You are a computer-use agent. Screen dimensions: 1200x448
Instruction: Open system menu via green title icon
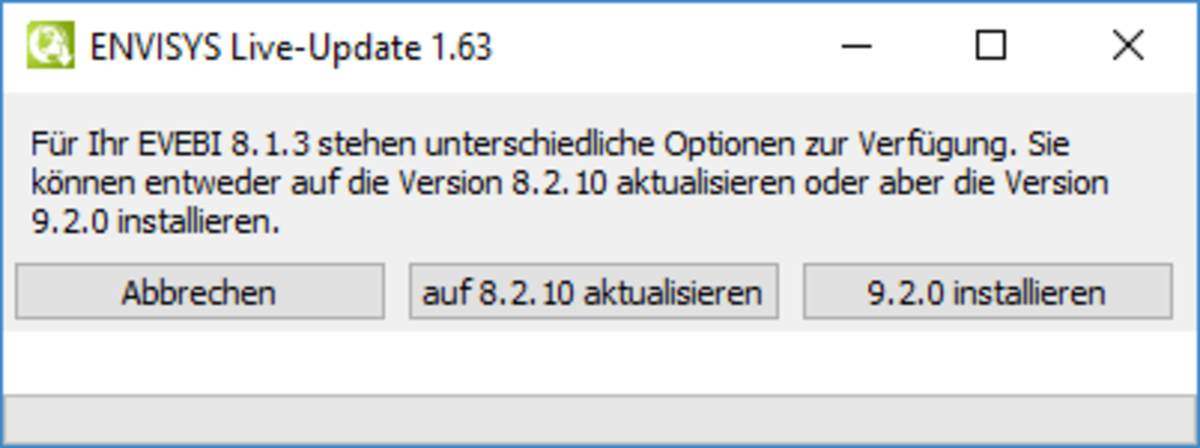[x=44, y=46]
